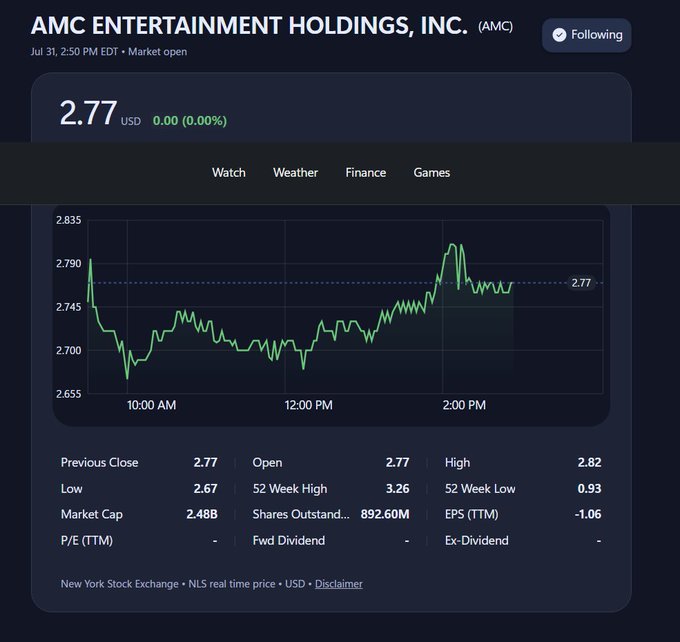Click the Market Cap value 2.48B
680x642 pixels.
(202, 514)
